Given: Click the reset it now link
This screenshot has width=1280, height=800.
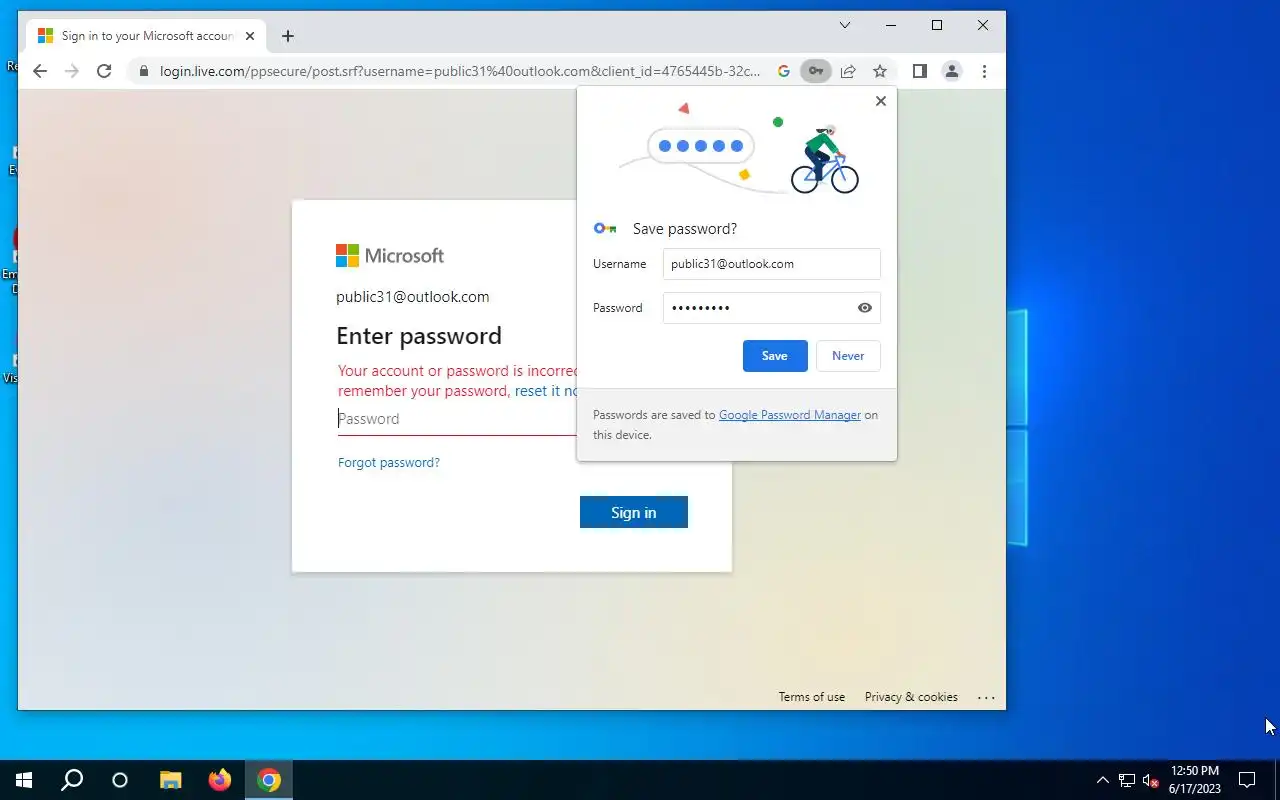Looking at the screenshot, I should [x=546, y=391].
